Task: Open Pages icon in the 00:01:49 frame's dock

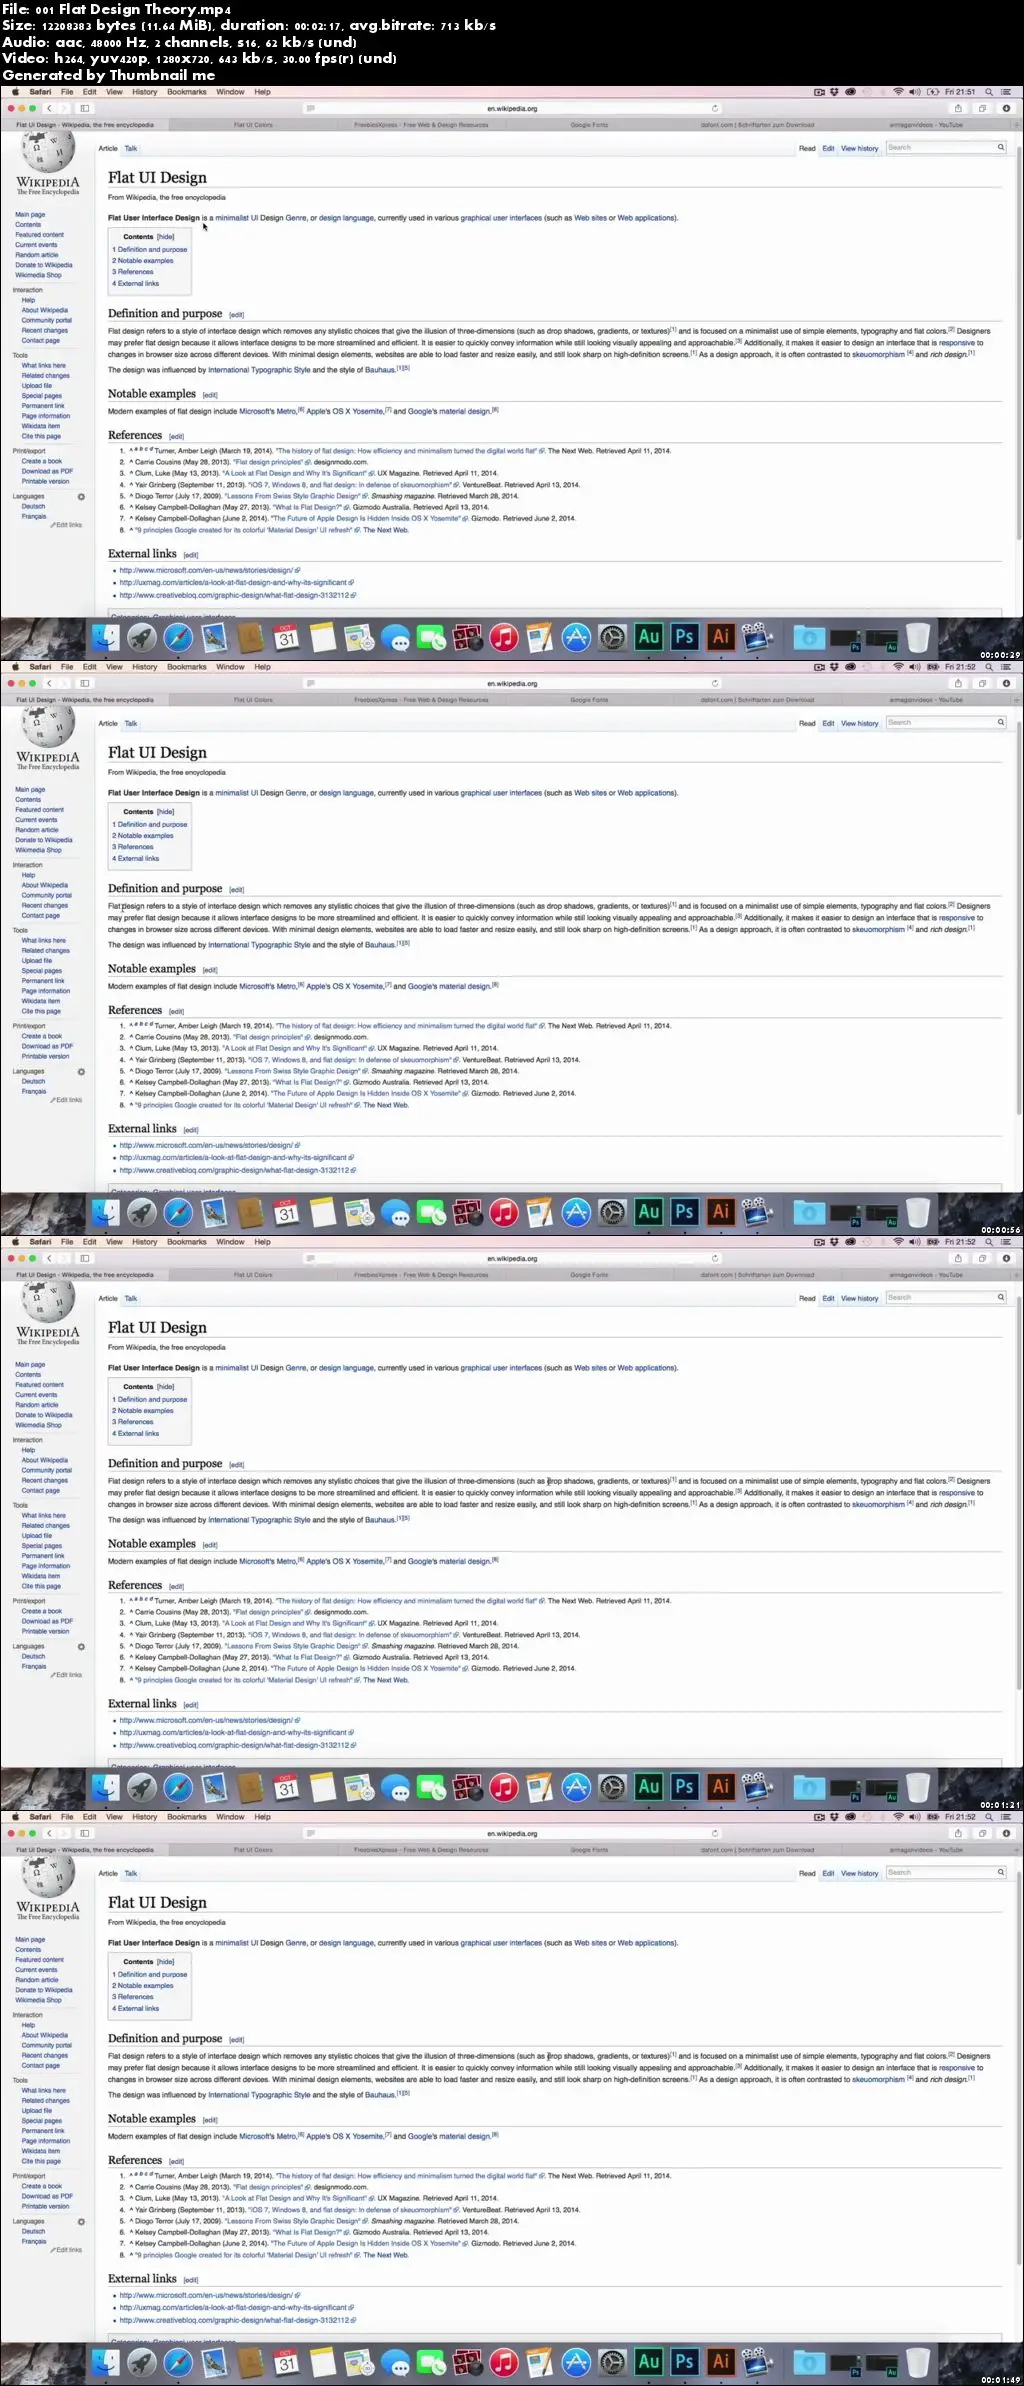Action: [540, 2362]
